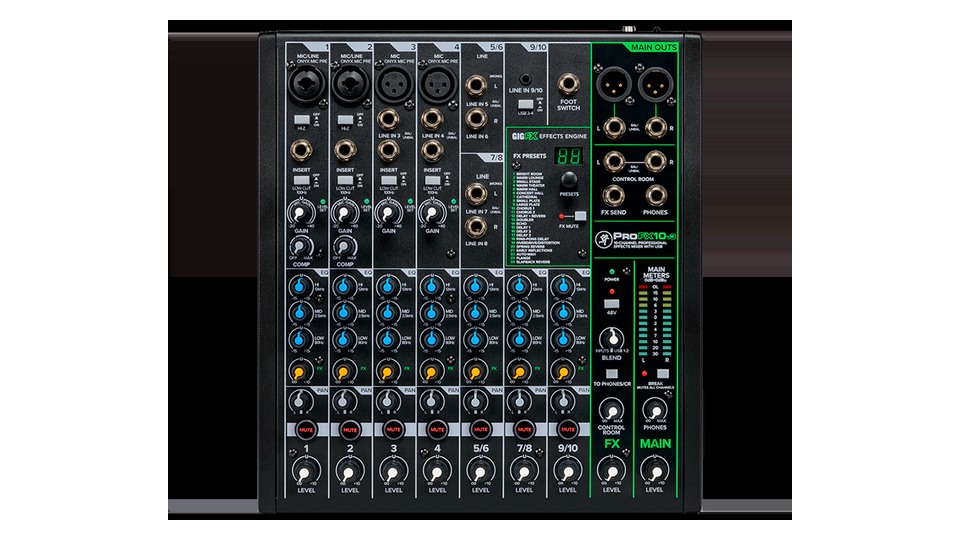Image resolution: width=960 pixels, height=540 pixels.
Task: Click the channel 3 XLR mic input
Action: coord(394,84)
